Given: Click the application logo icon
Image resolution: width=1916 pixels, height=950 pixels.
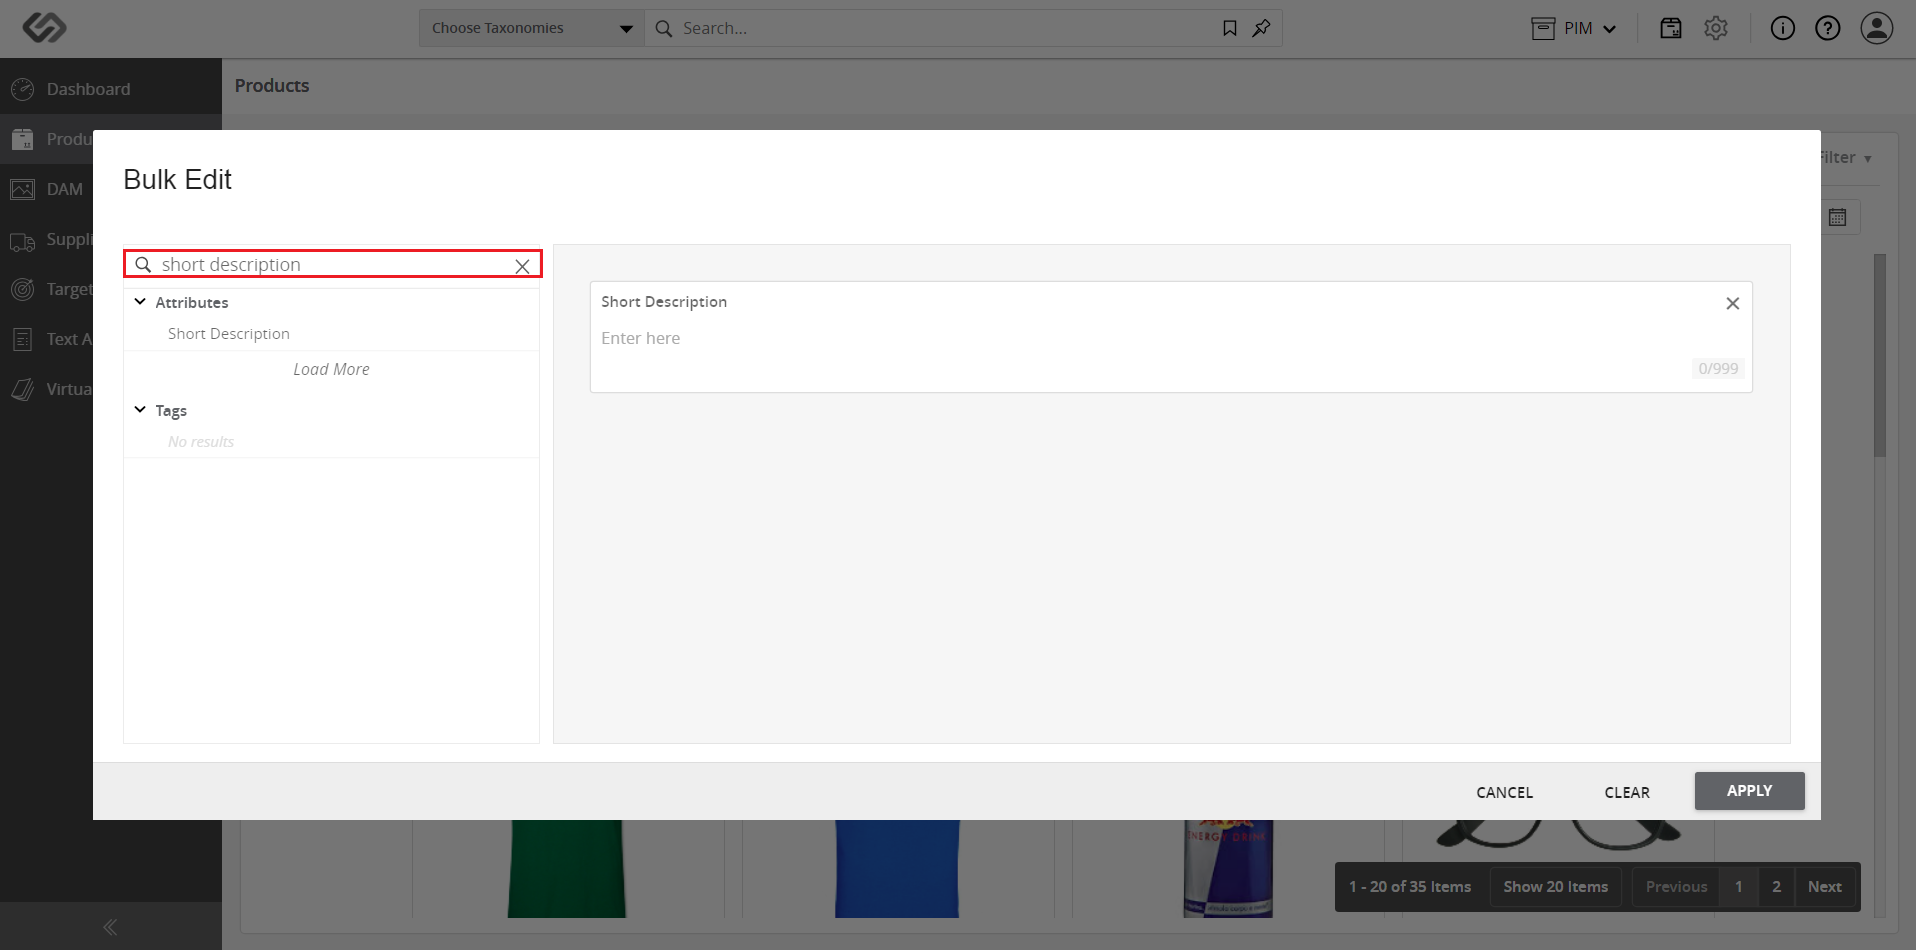Looking at the screenshot, I should pos(44,28).
